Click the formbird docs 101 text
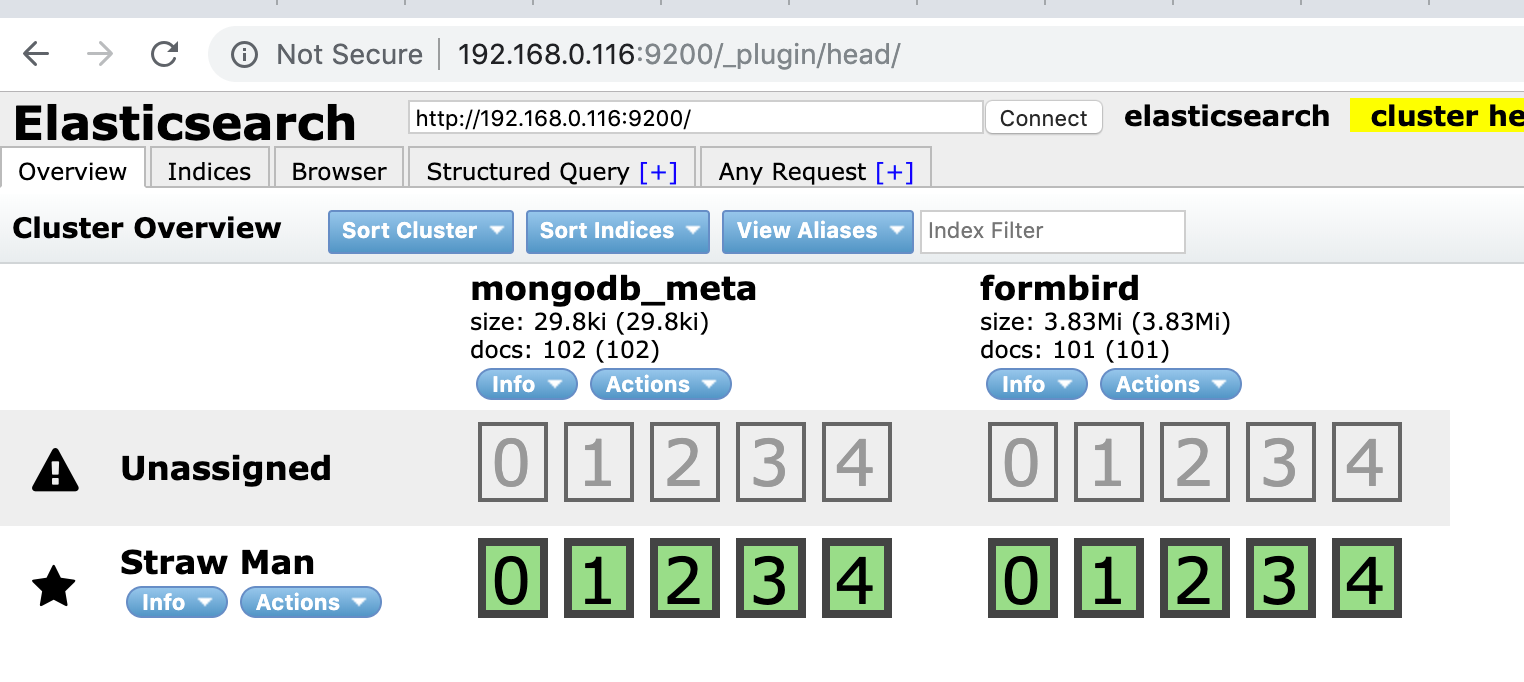This screenshot has height=682, width=1524. (x=1075, y=350)
